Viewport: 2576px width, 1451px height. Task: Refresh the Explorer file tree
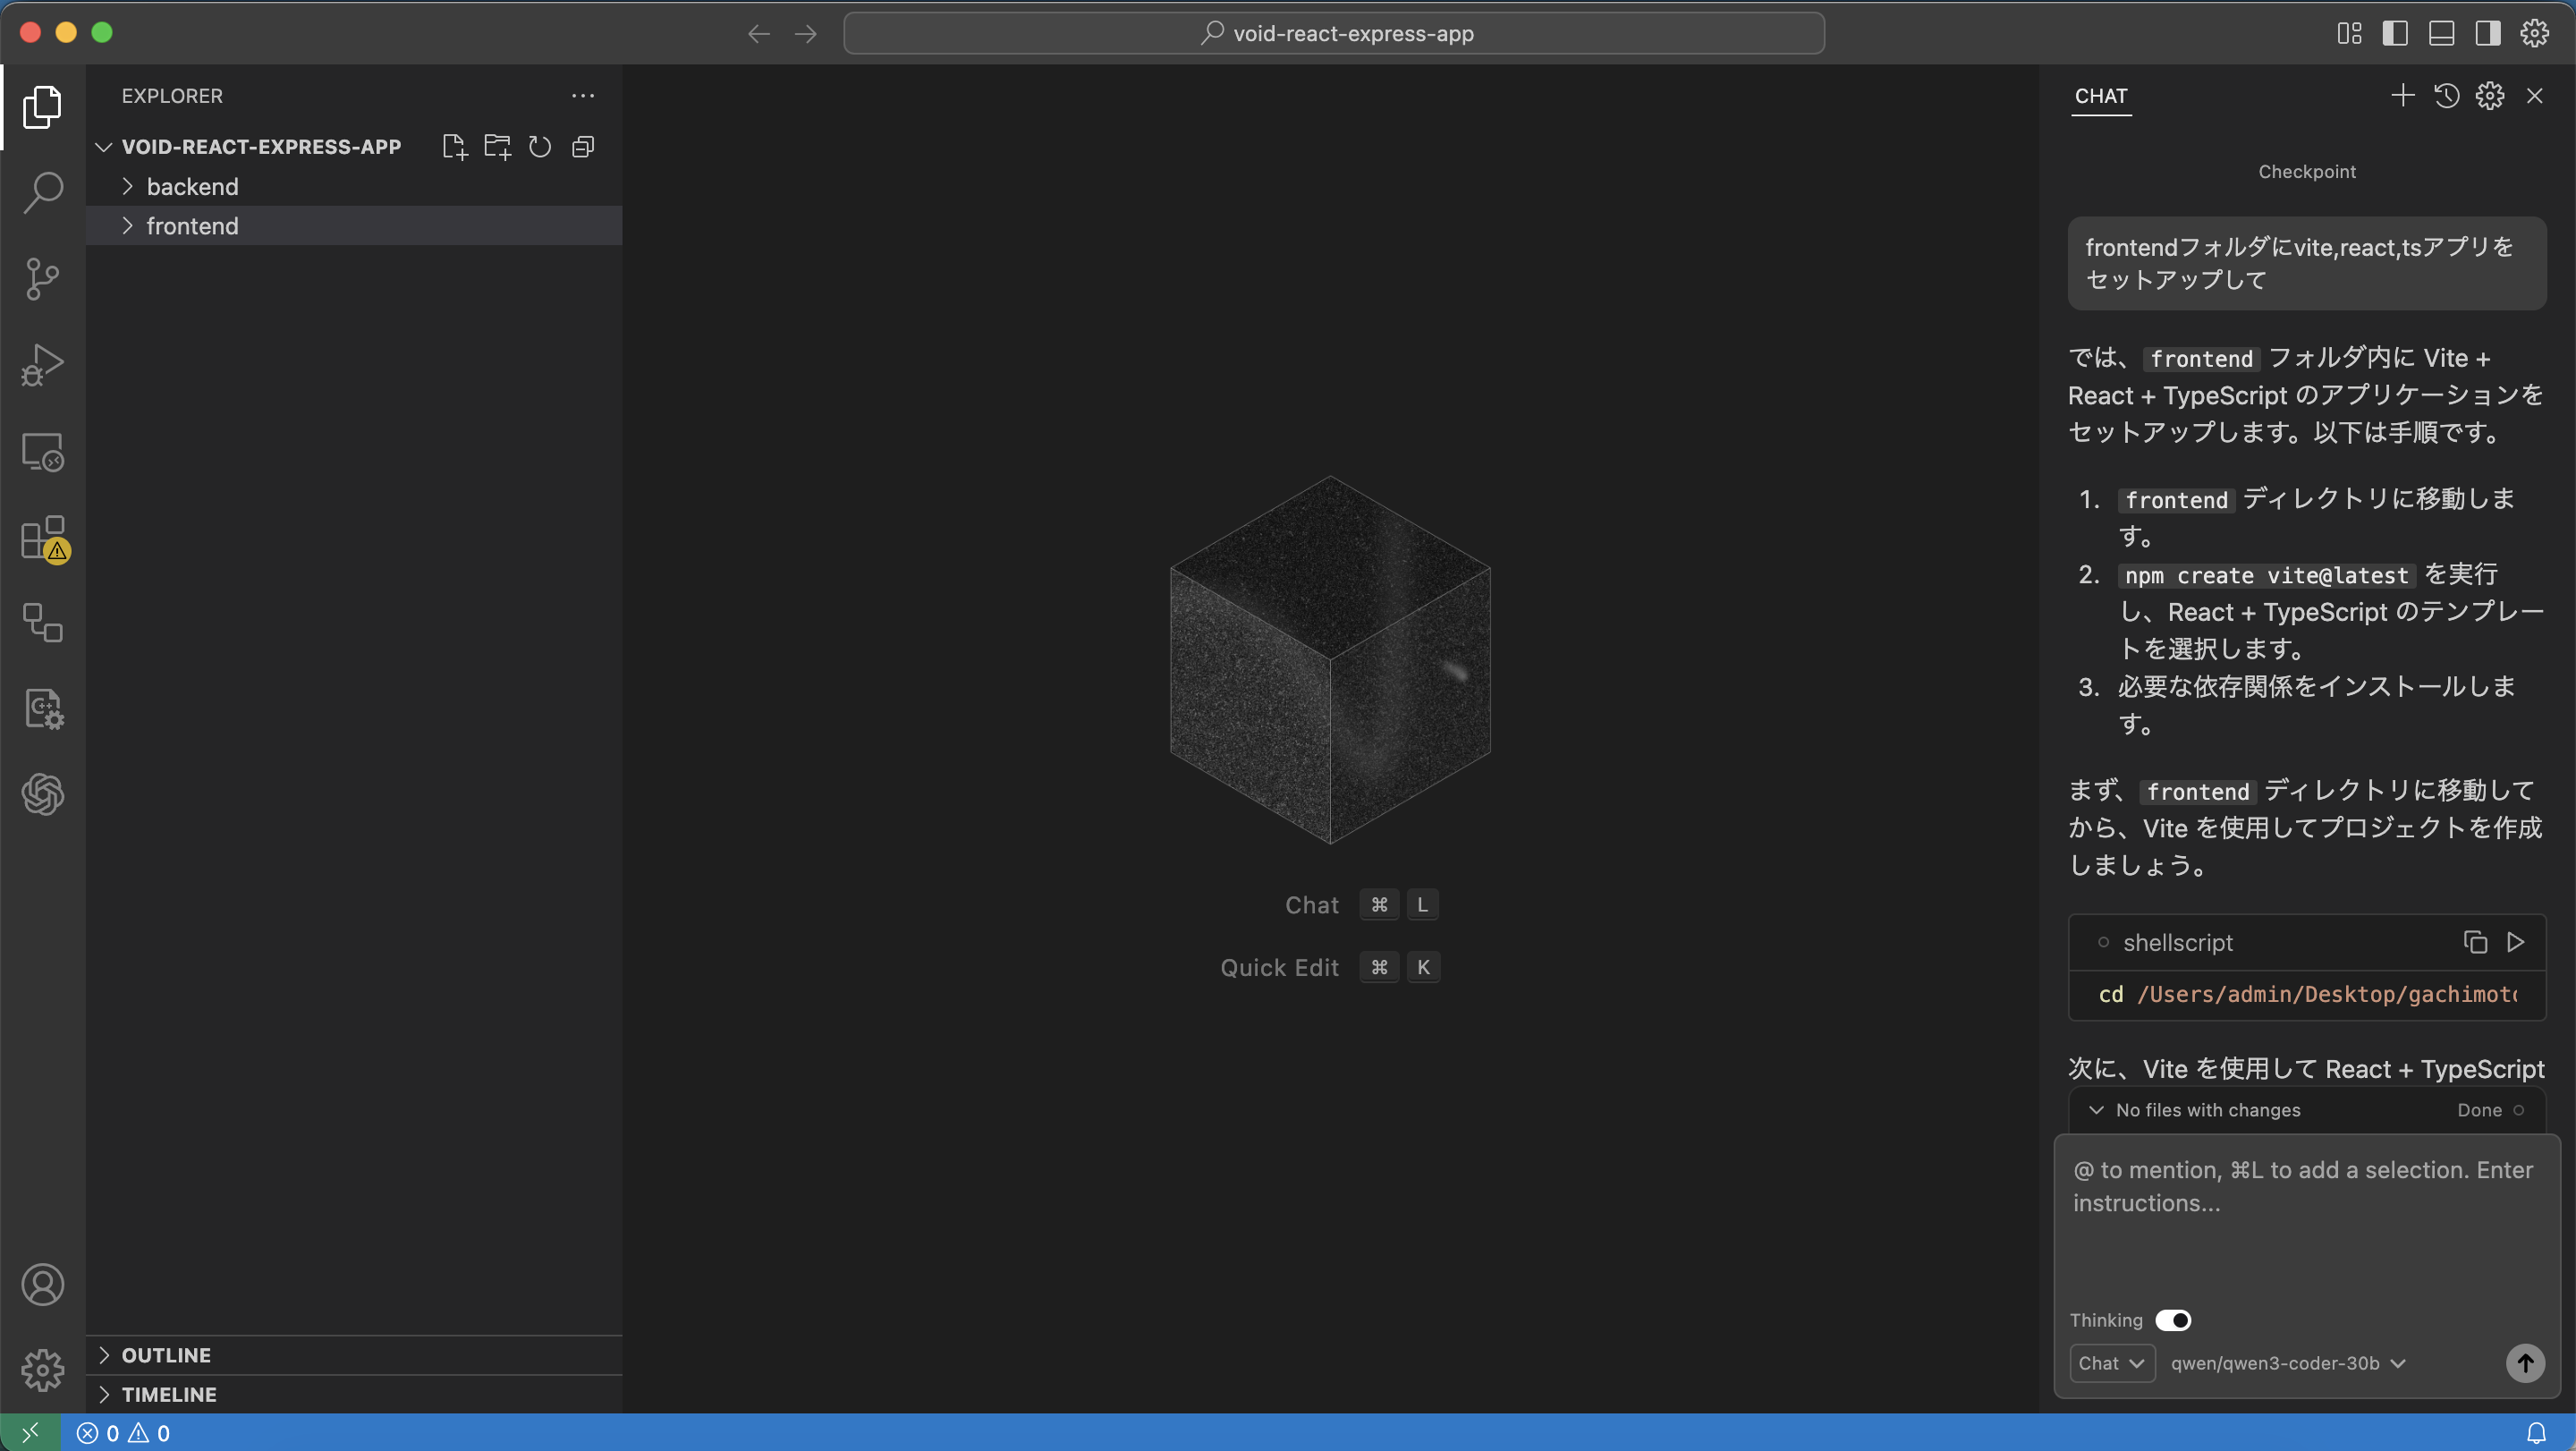coord(540,147)
